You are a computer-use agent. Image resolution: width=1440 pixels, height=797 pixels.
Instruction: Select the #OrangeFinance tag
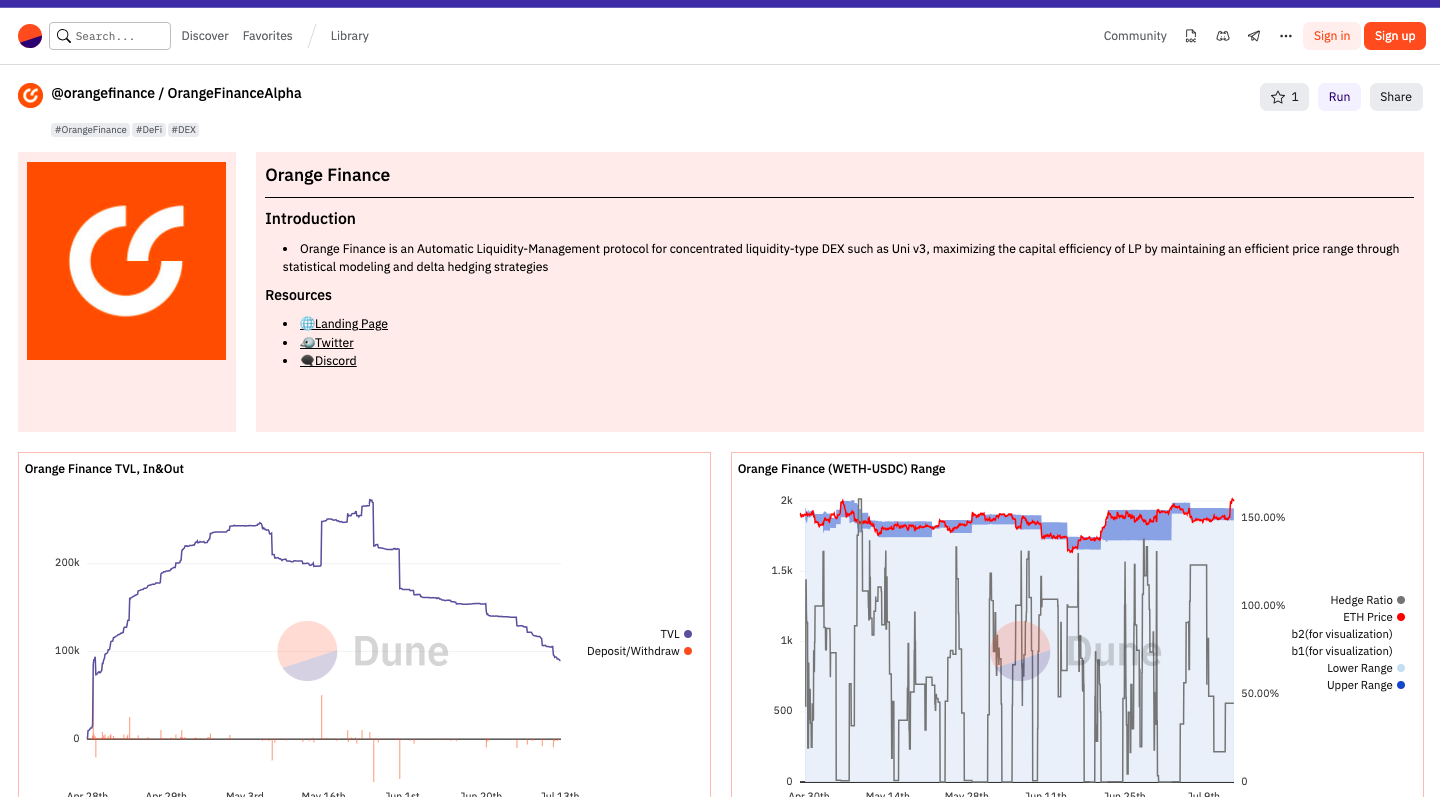click(x=91, y=130)
